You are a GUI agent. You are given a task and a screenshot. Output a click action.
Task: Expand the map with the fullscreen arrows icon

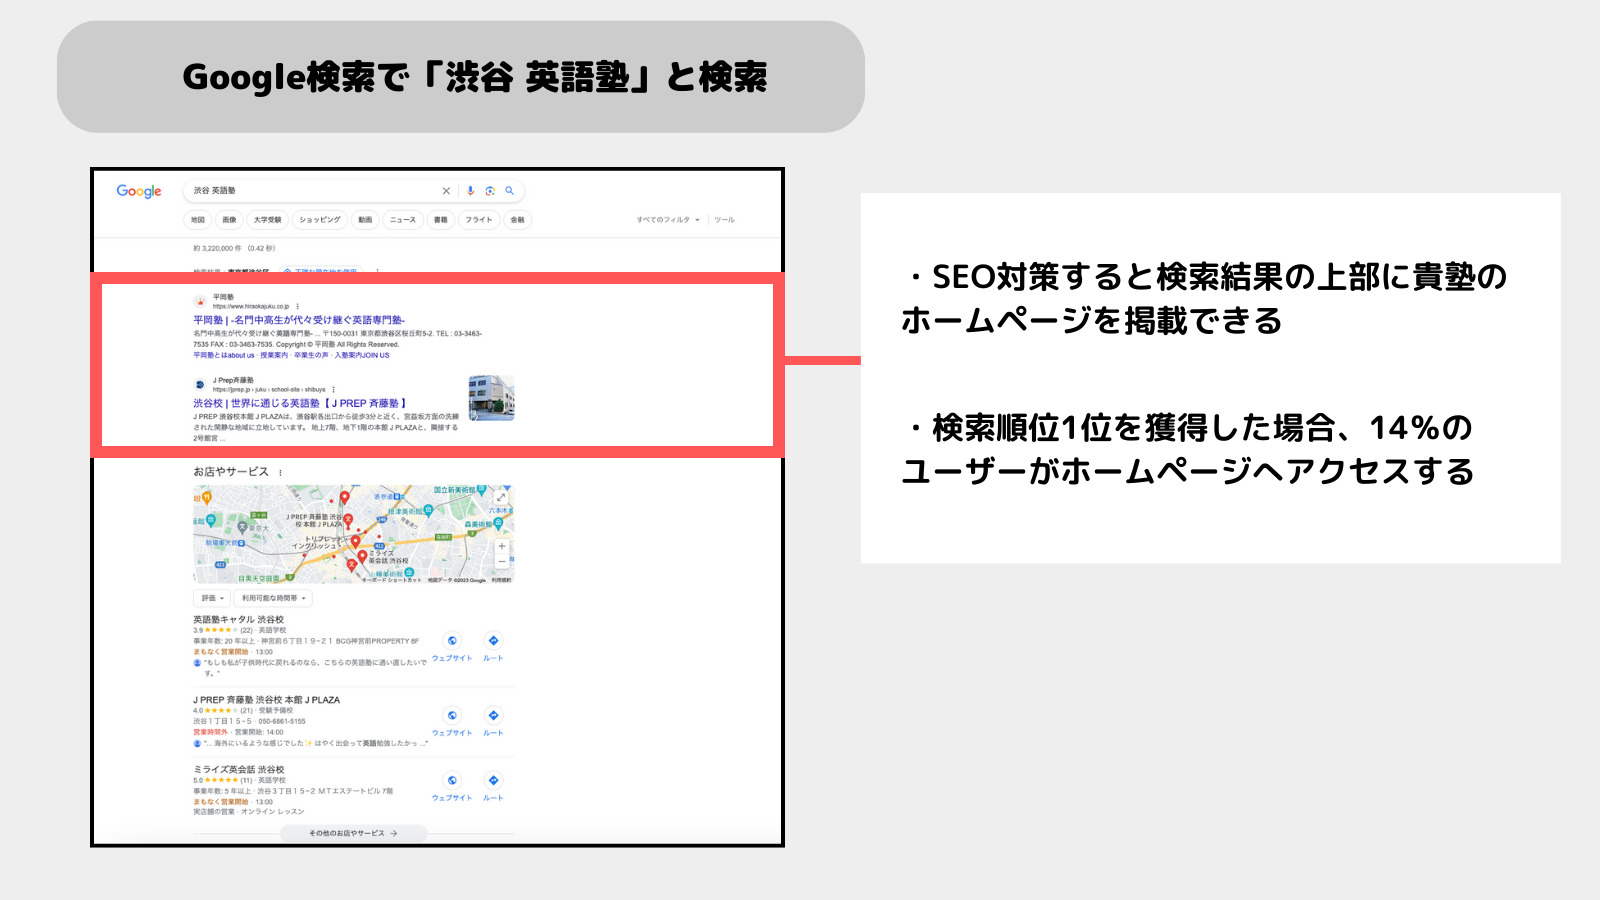tap(501, 498)
